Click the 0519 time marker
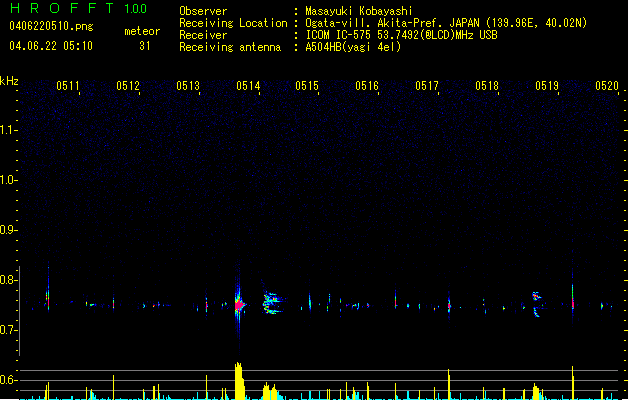 click(547, 86)
